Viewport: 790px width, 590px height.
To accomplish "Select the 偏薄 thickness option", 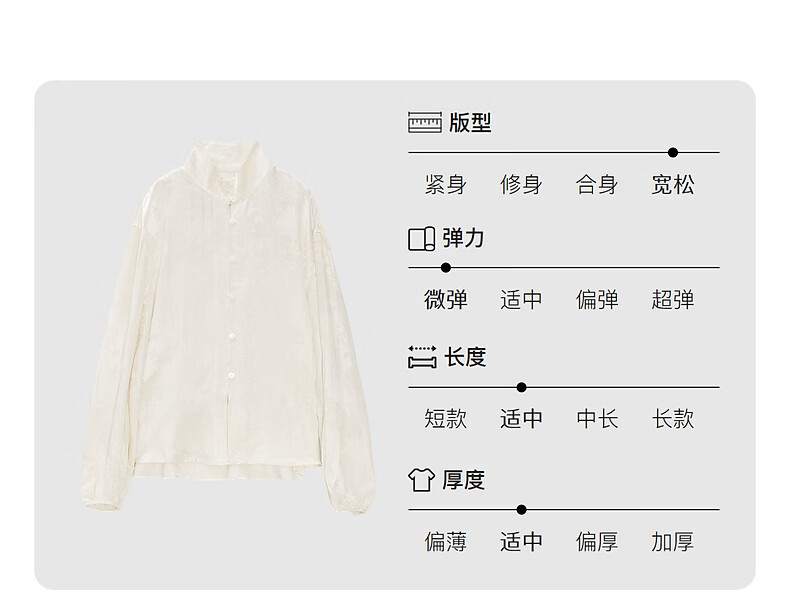I will tap(446, 542).
